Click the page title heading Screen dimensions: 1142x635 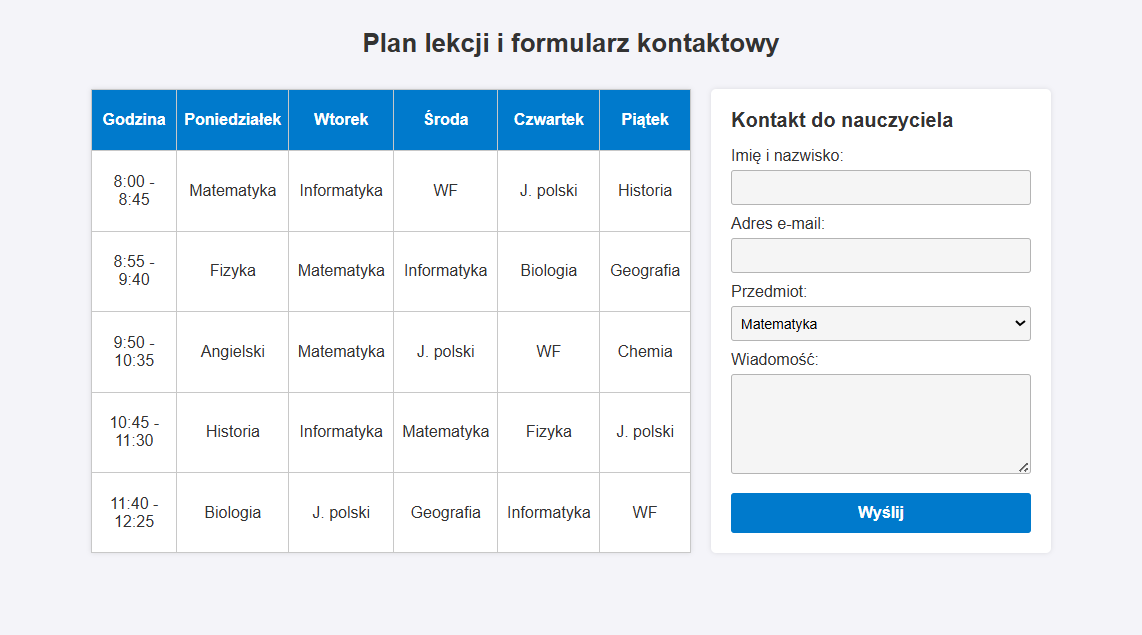[x=570, y=44]
